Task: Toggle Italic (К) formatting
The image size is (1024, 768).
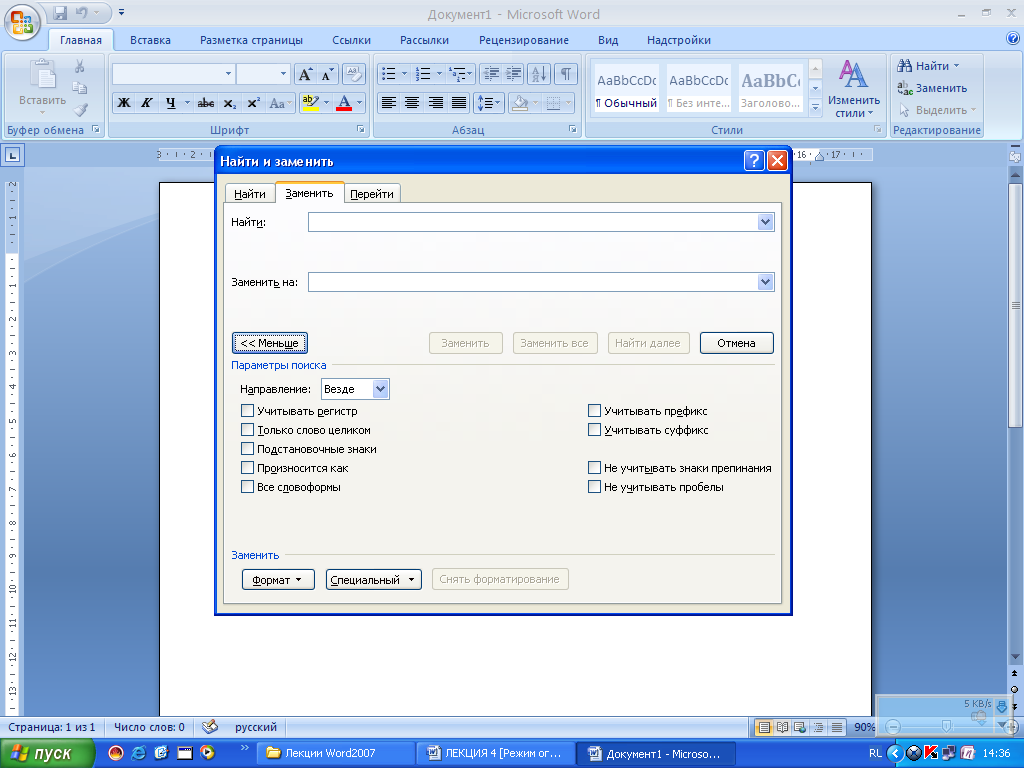Action: (x=147, y=103)
